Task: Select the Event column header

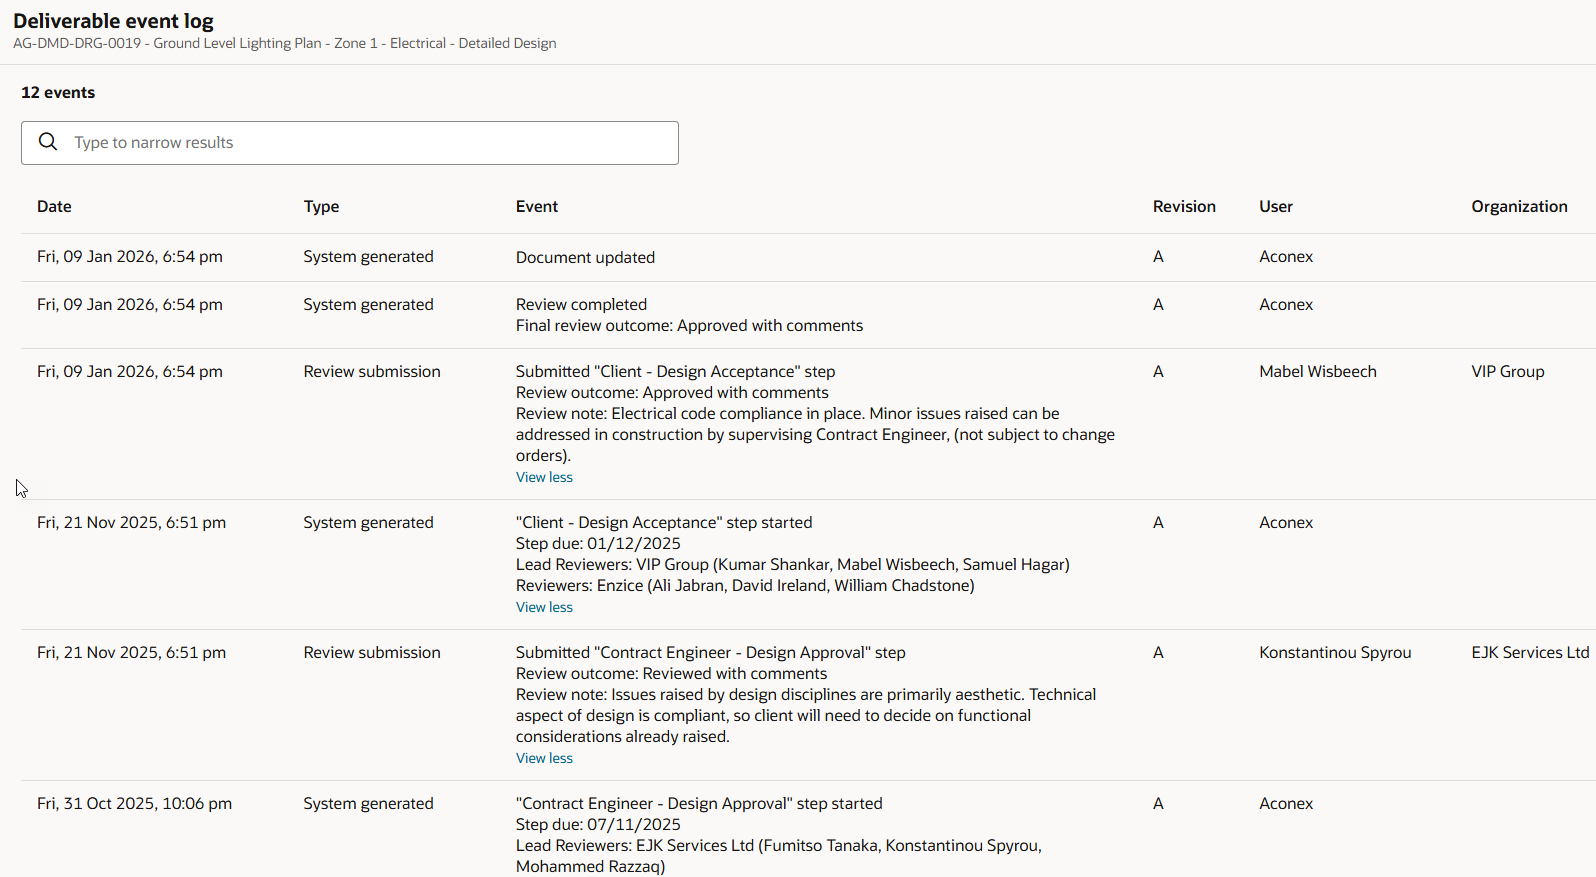Action: point(537,206)
